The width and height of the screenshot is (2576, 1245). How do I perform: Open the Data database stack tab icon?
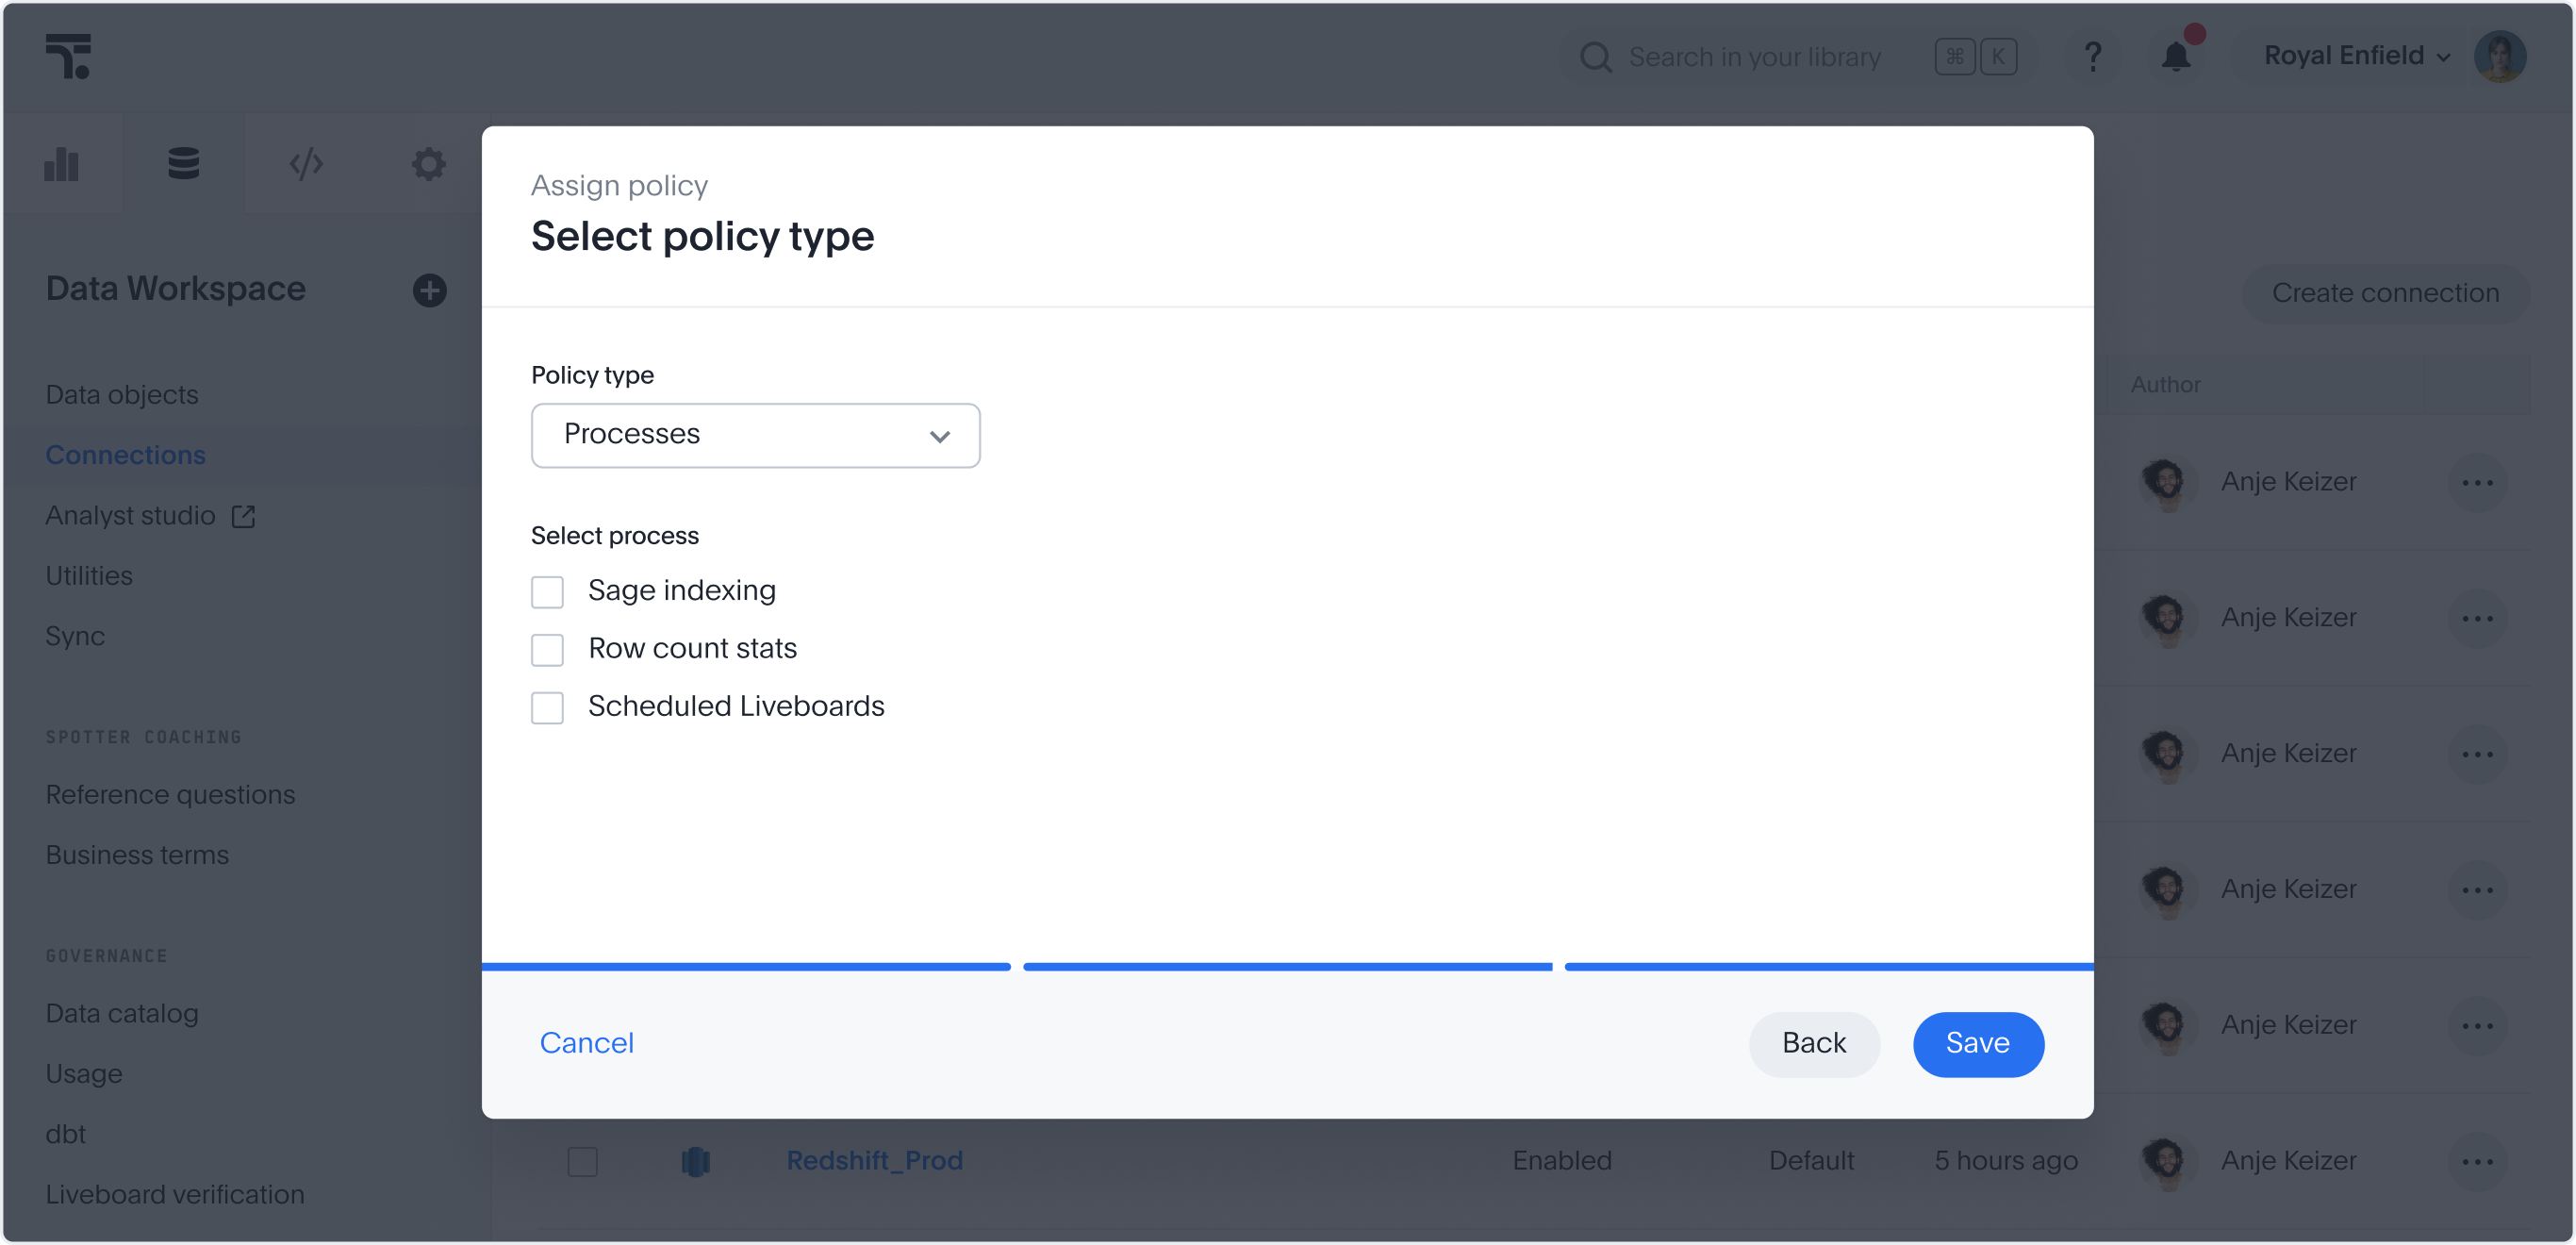coord(184,163)
